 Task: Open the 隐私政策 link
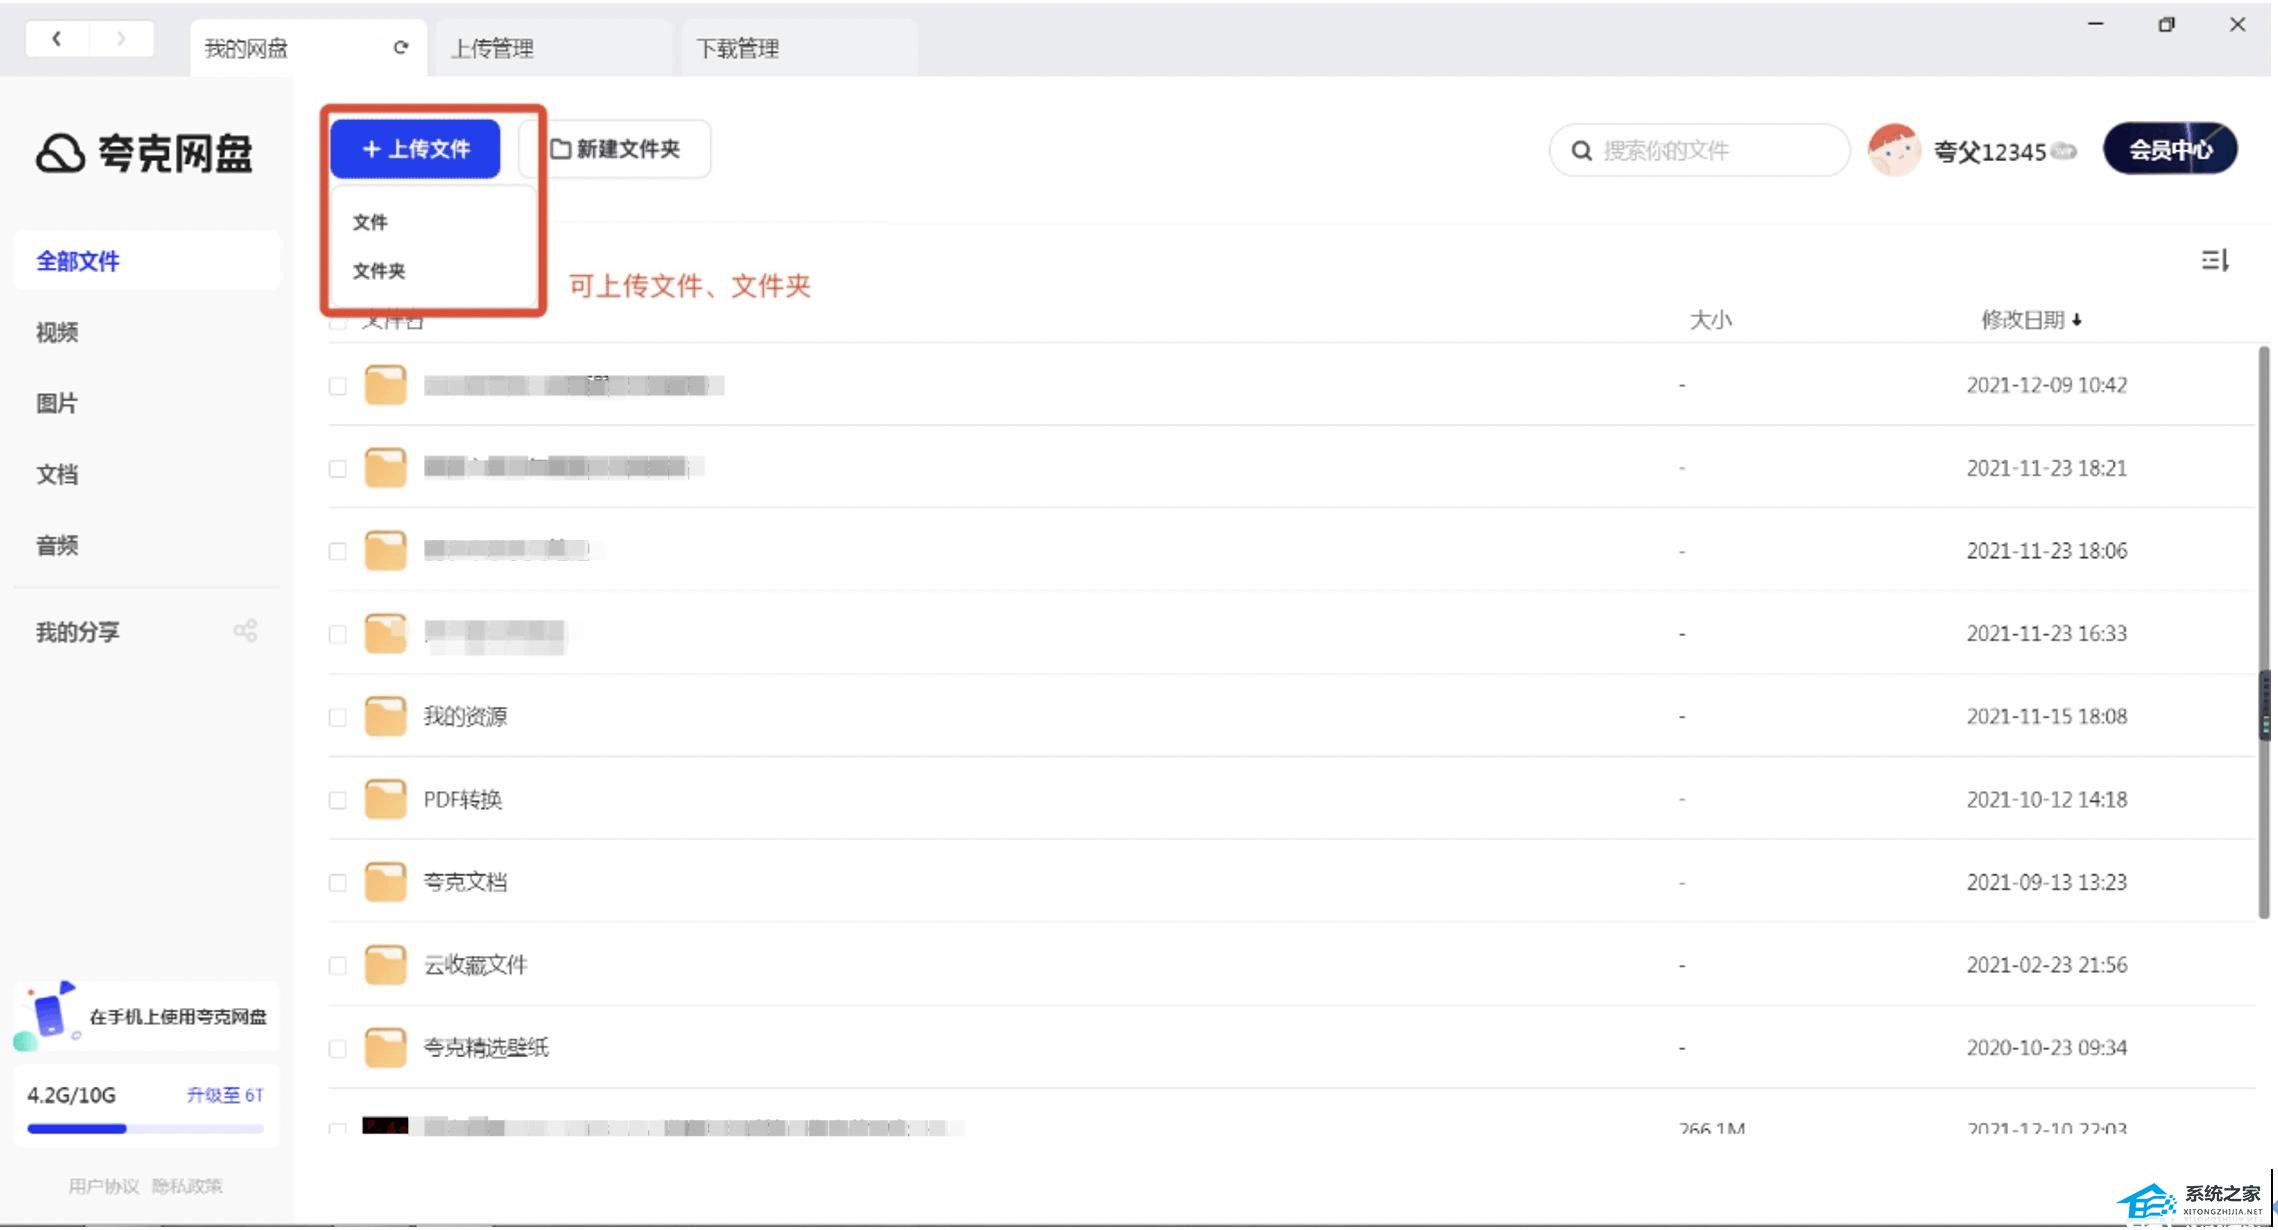coord(187,1186)
